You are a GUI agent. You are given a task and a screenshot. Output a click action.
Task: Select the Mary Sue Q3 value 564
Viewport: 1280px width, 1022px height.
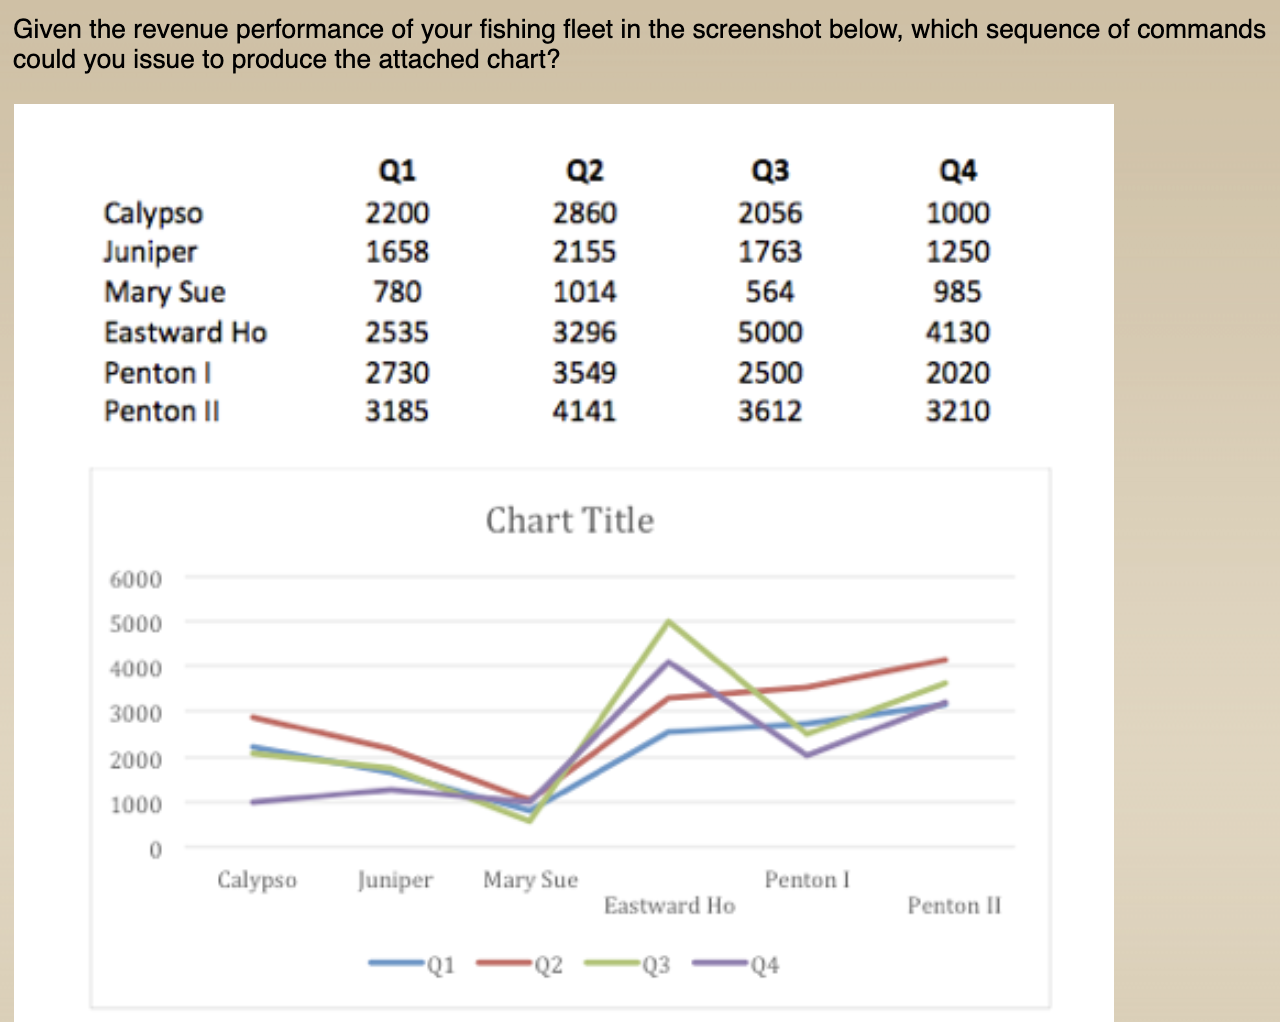coord(770,292)
